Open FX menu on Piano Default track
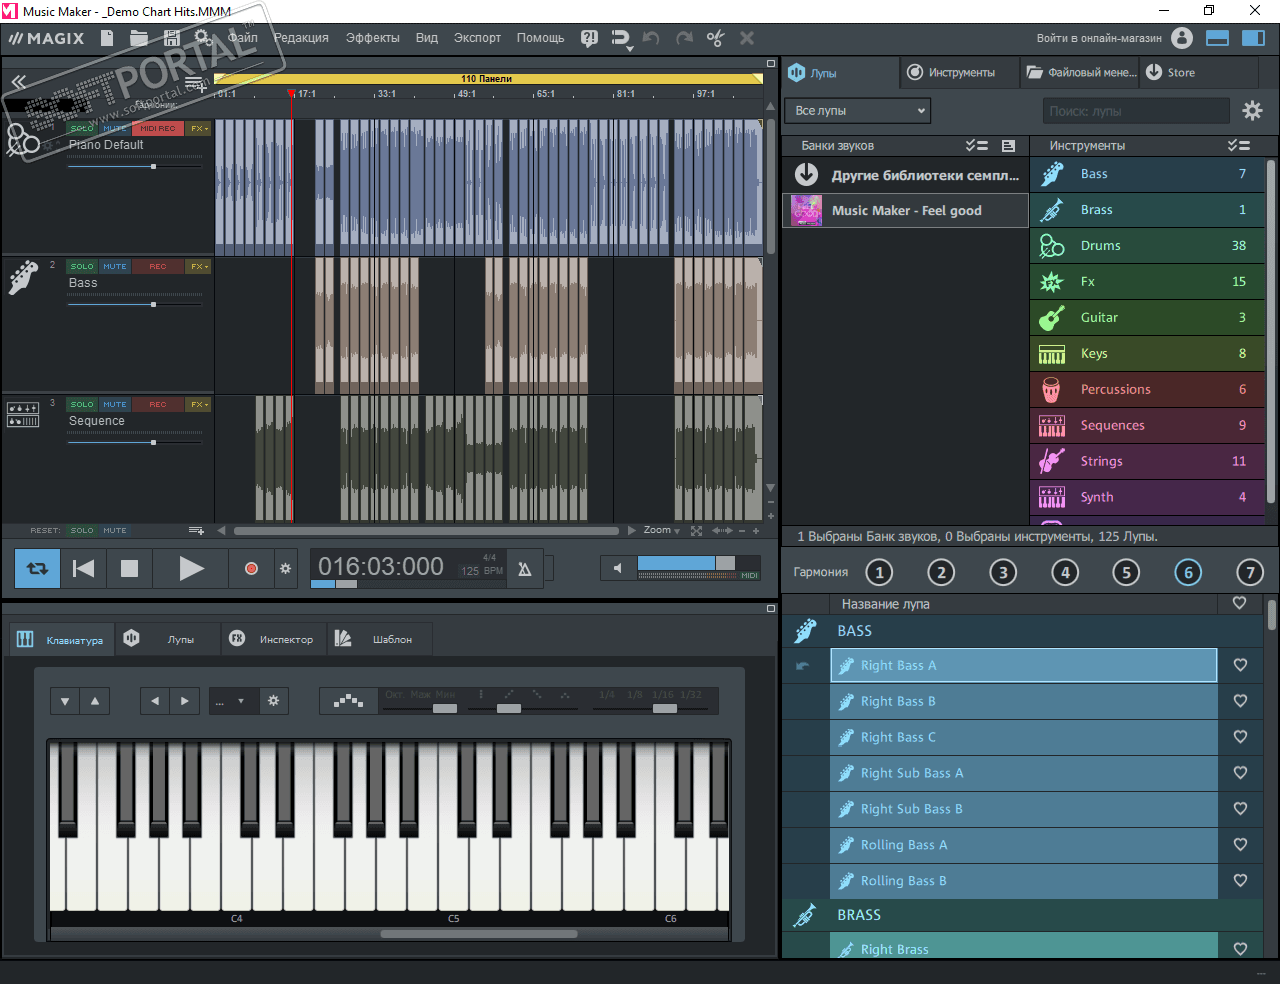 198,129
